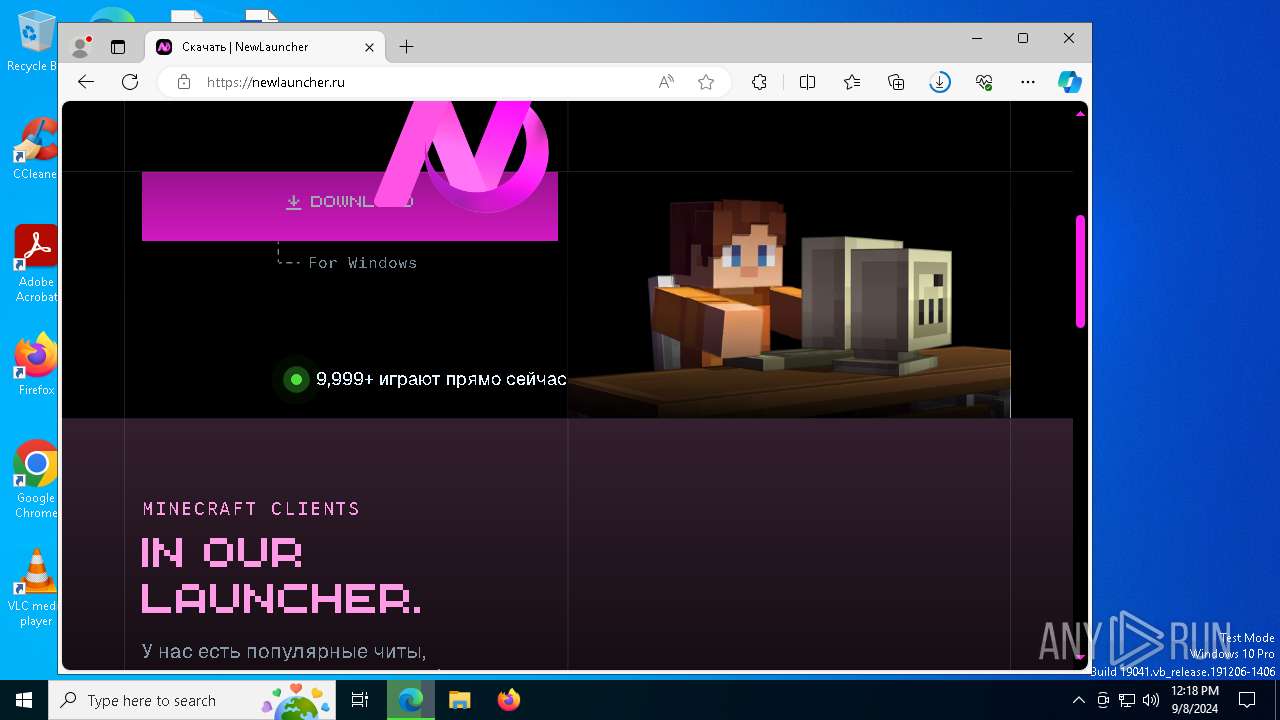Close the NewLauncher tab

(x=369, y=47)
